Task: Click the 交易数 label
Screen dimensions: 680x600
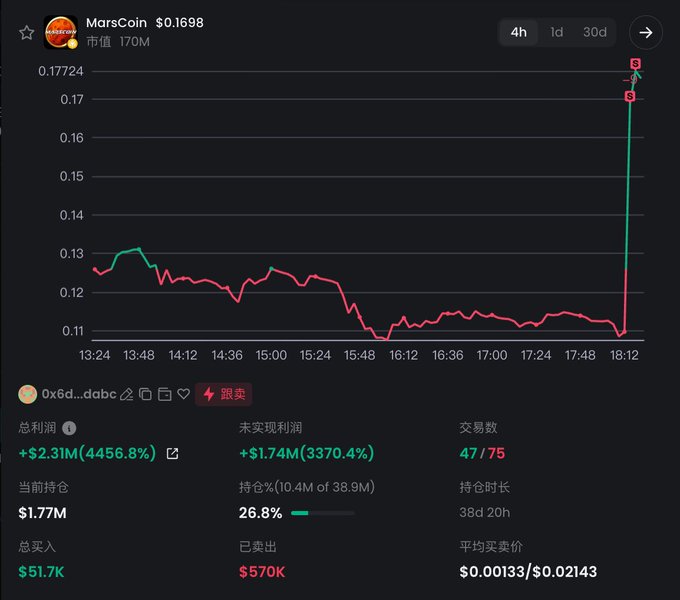Action: 478,428
